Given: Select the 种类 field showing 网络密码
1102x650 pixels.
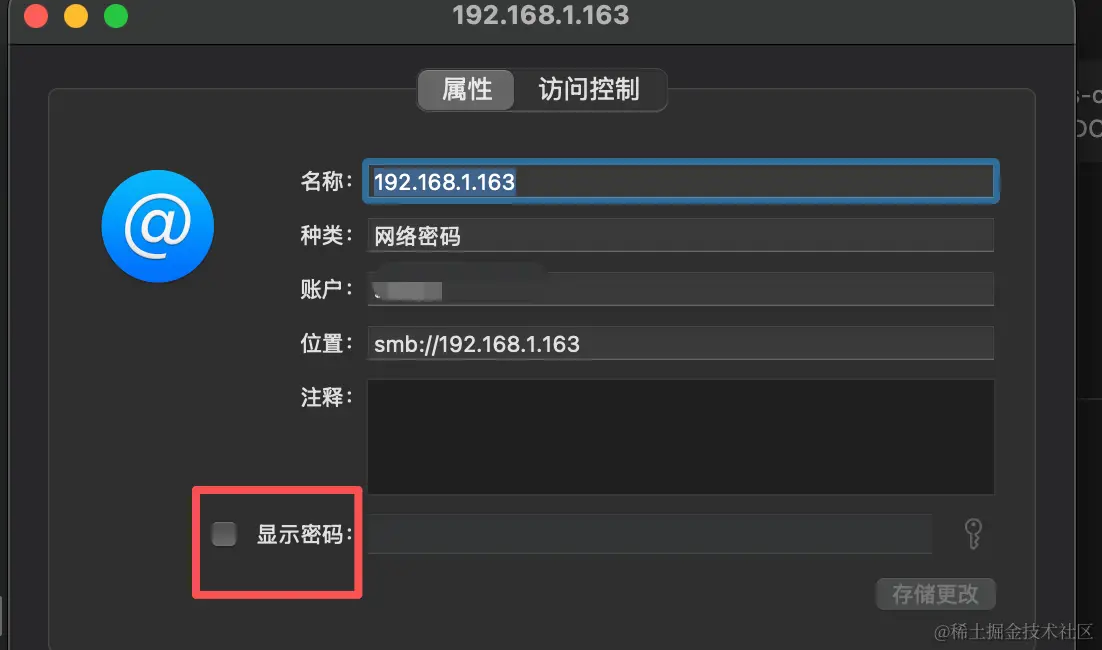Looking at the screenshot, I should pos(680,235).
